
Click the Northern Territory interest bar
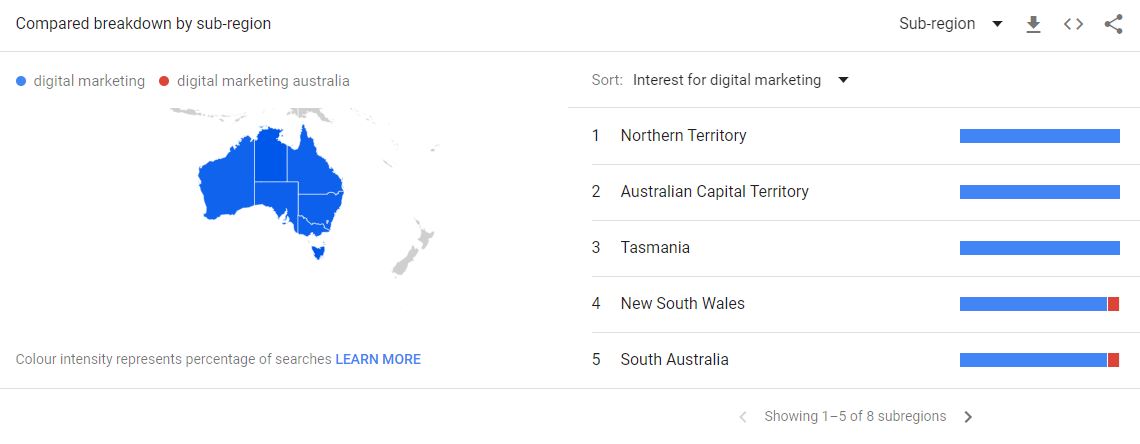click(x=1040, y=136)
